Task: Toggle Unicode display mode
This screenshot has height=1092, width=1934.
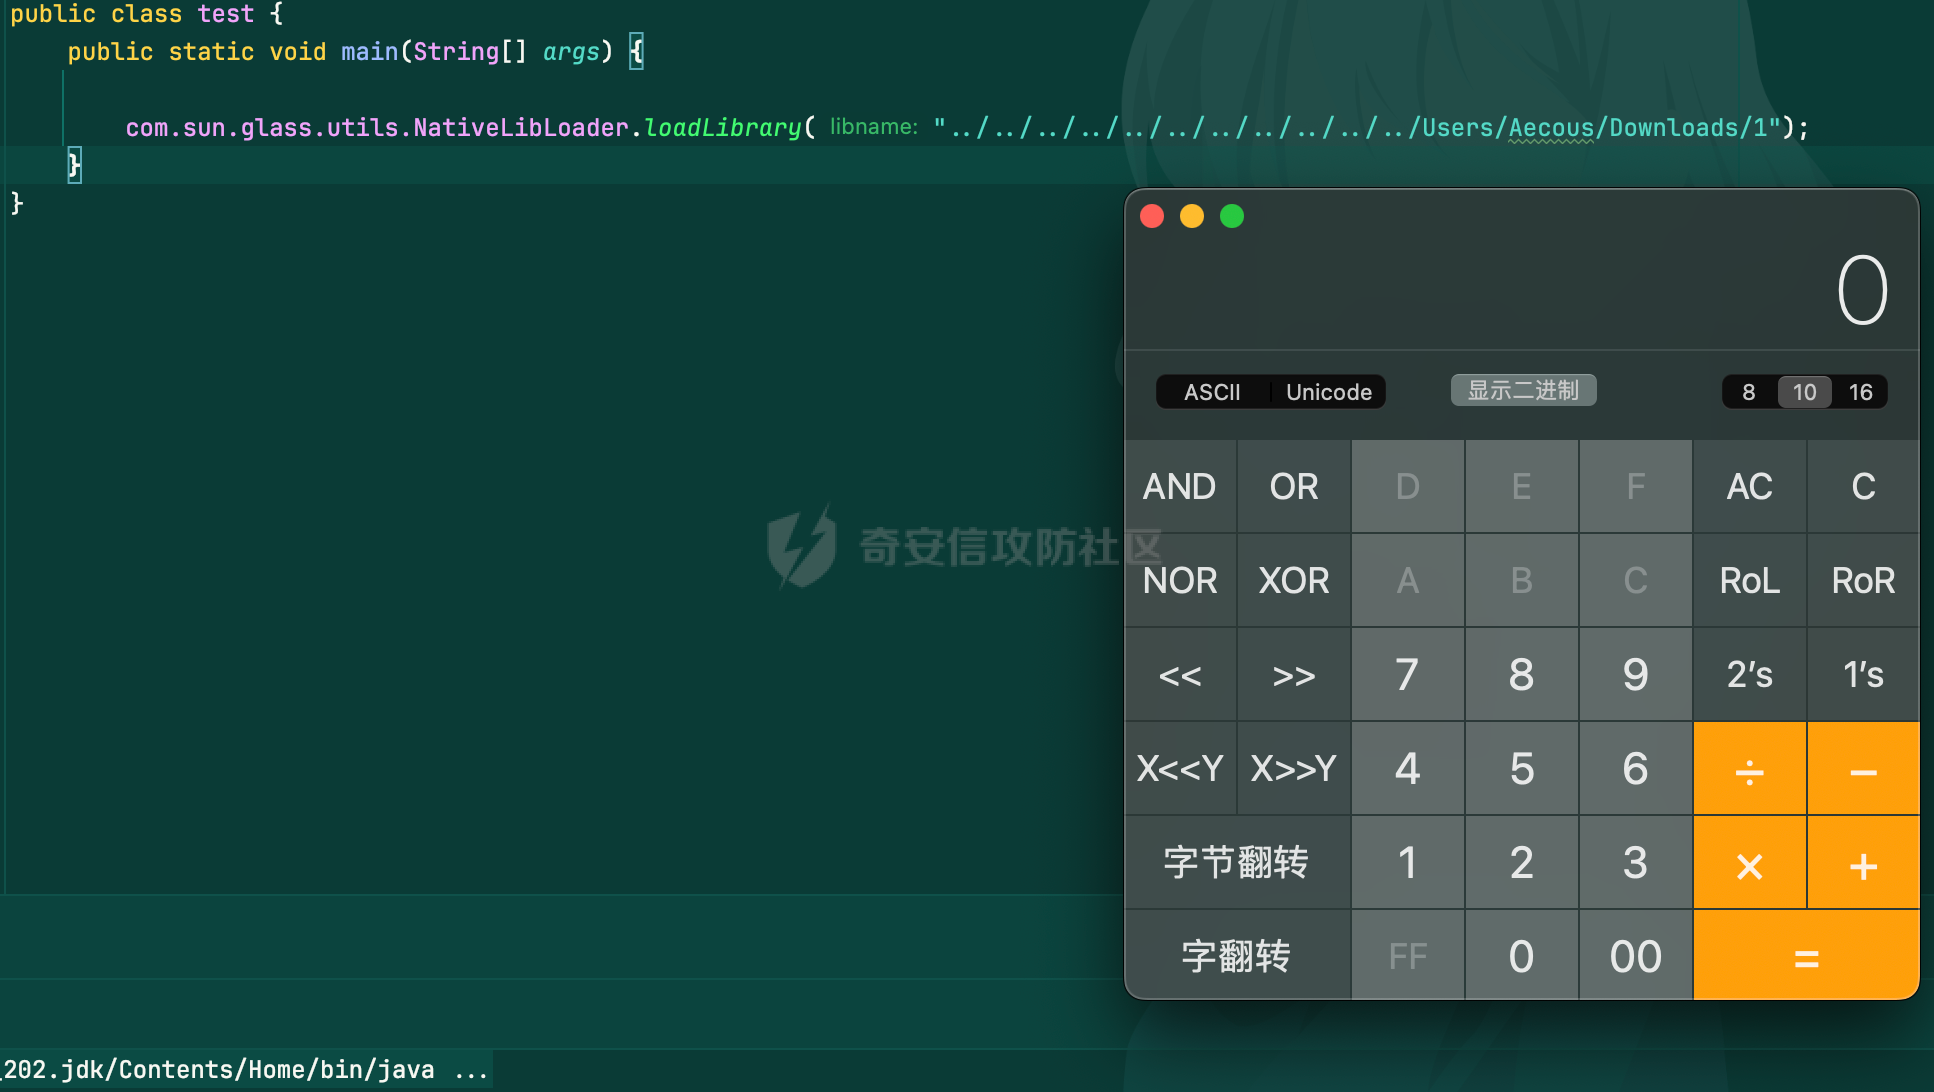Action: click(x=1328, y=392)
